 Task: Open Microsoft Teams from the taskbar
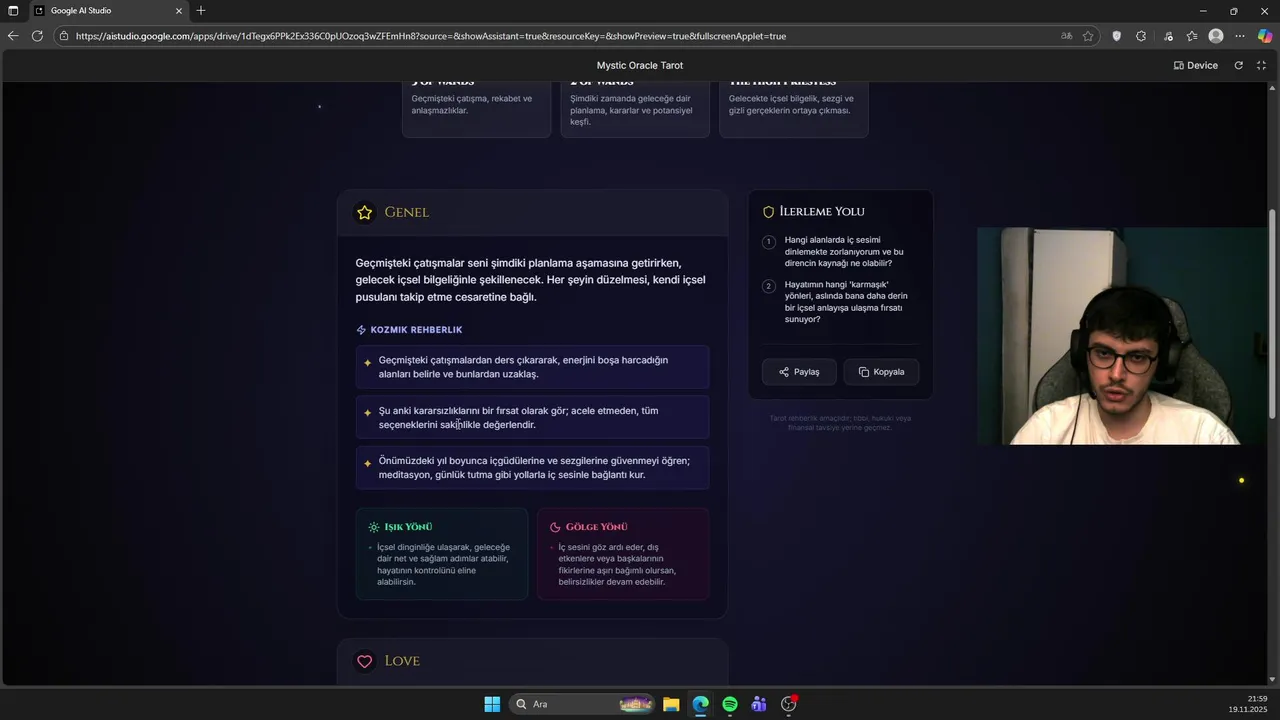(x=759, y=704)
